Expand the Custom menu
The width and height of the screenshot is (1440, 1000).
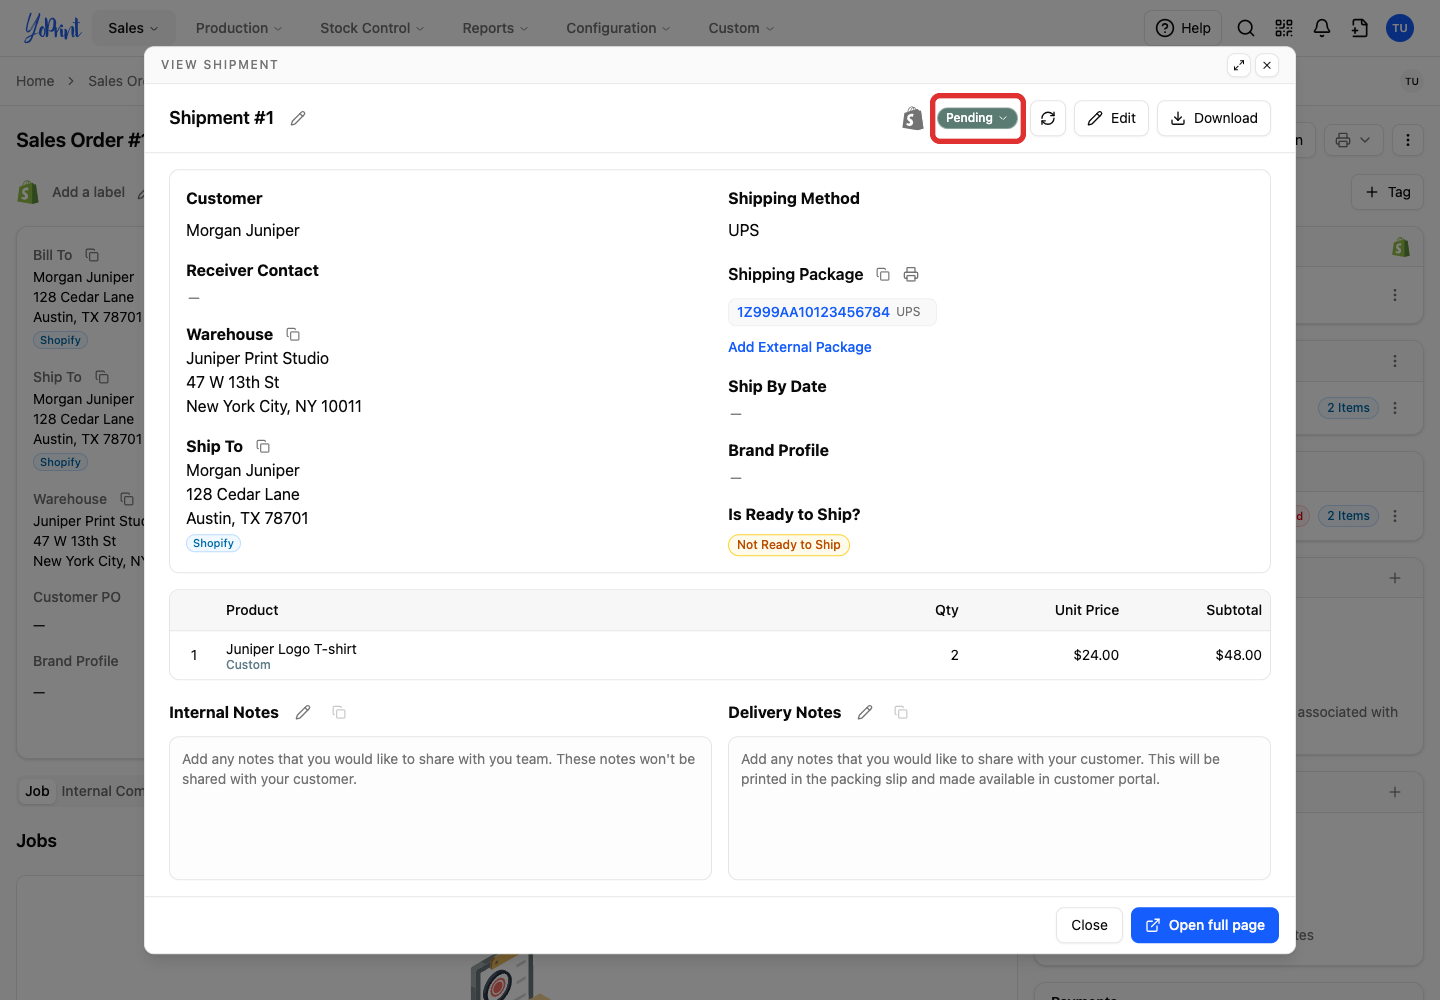click(741, 28)
